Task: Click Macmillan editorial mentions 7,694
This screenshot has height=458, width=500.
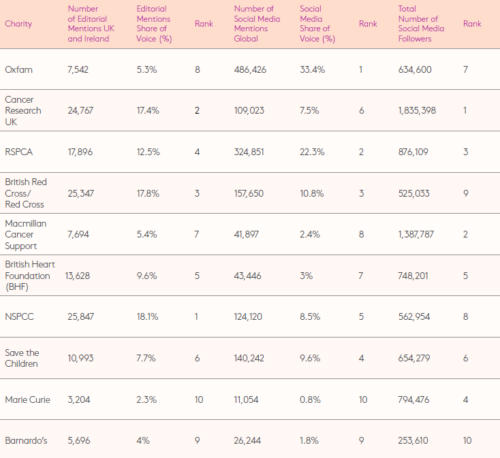Action: click(x=78, y=235)
